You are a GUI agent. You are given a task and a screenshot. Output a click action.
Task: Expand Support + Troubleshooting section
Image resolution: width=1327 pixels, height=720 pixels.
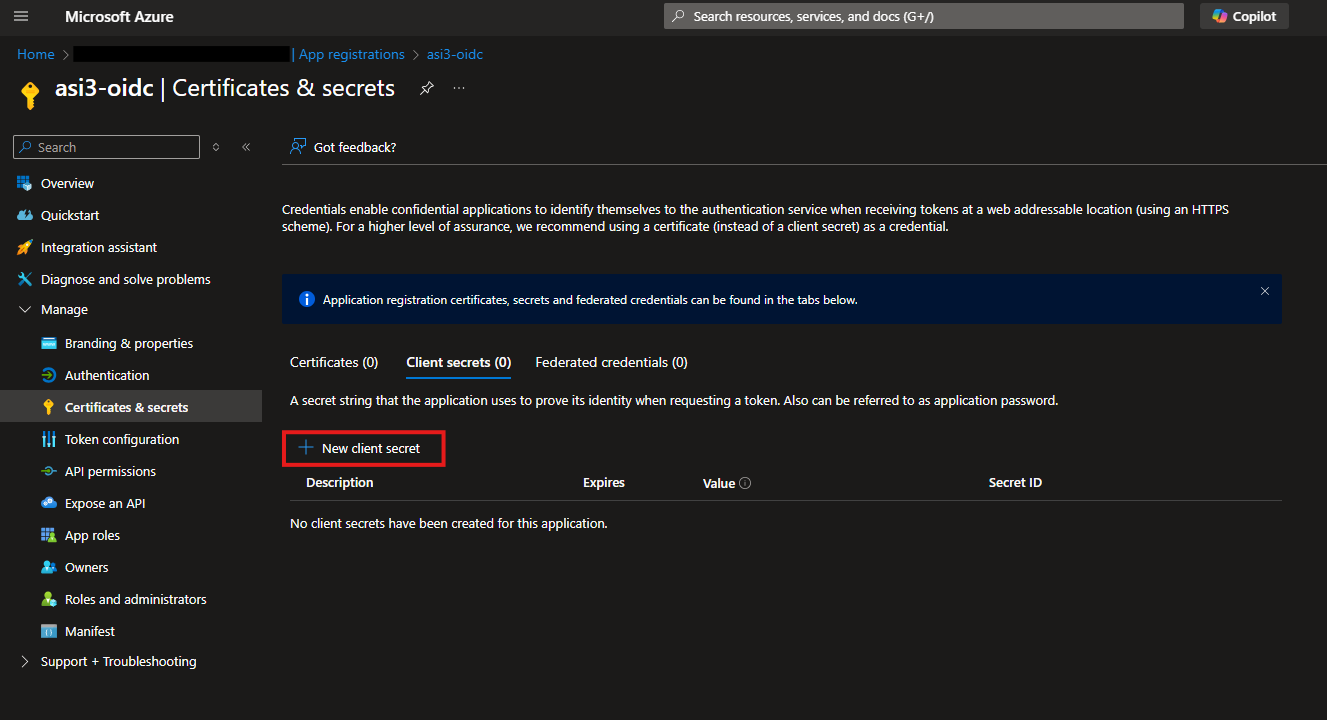(x=25, y=661)
